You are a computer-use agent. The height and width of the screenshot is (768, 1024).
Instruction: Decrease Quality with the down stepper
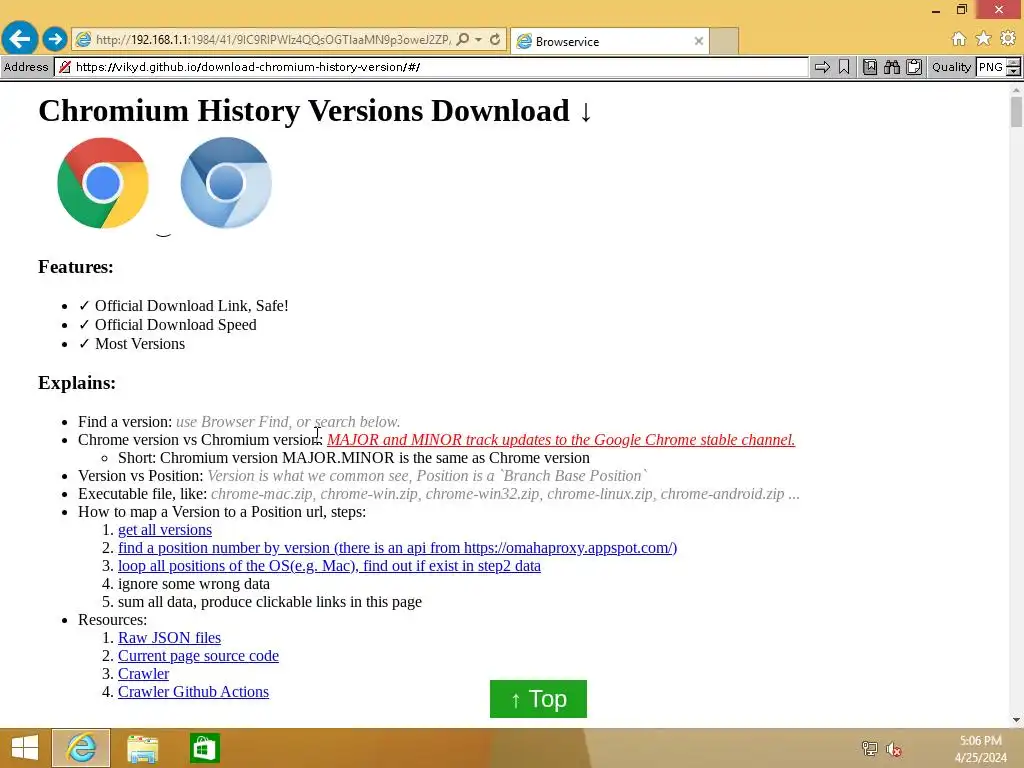(1014, 71)
